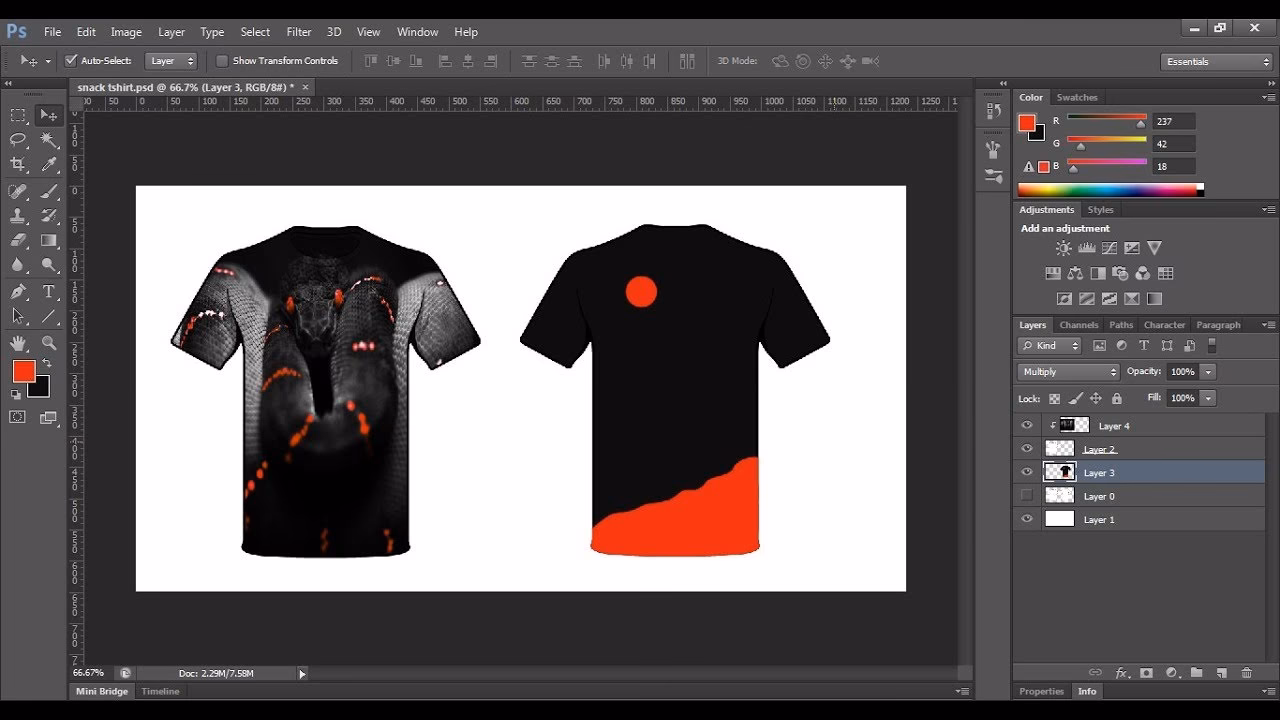The height and width of the screenshot is (720, 1280).
Task: Switch to the Channels tab
Action: (1078, 324)
